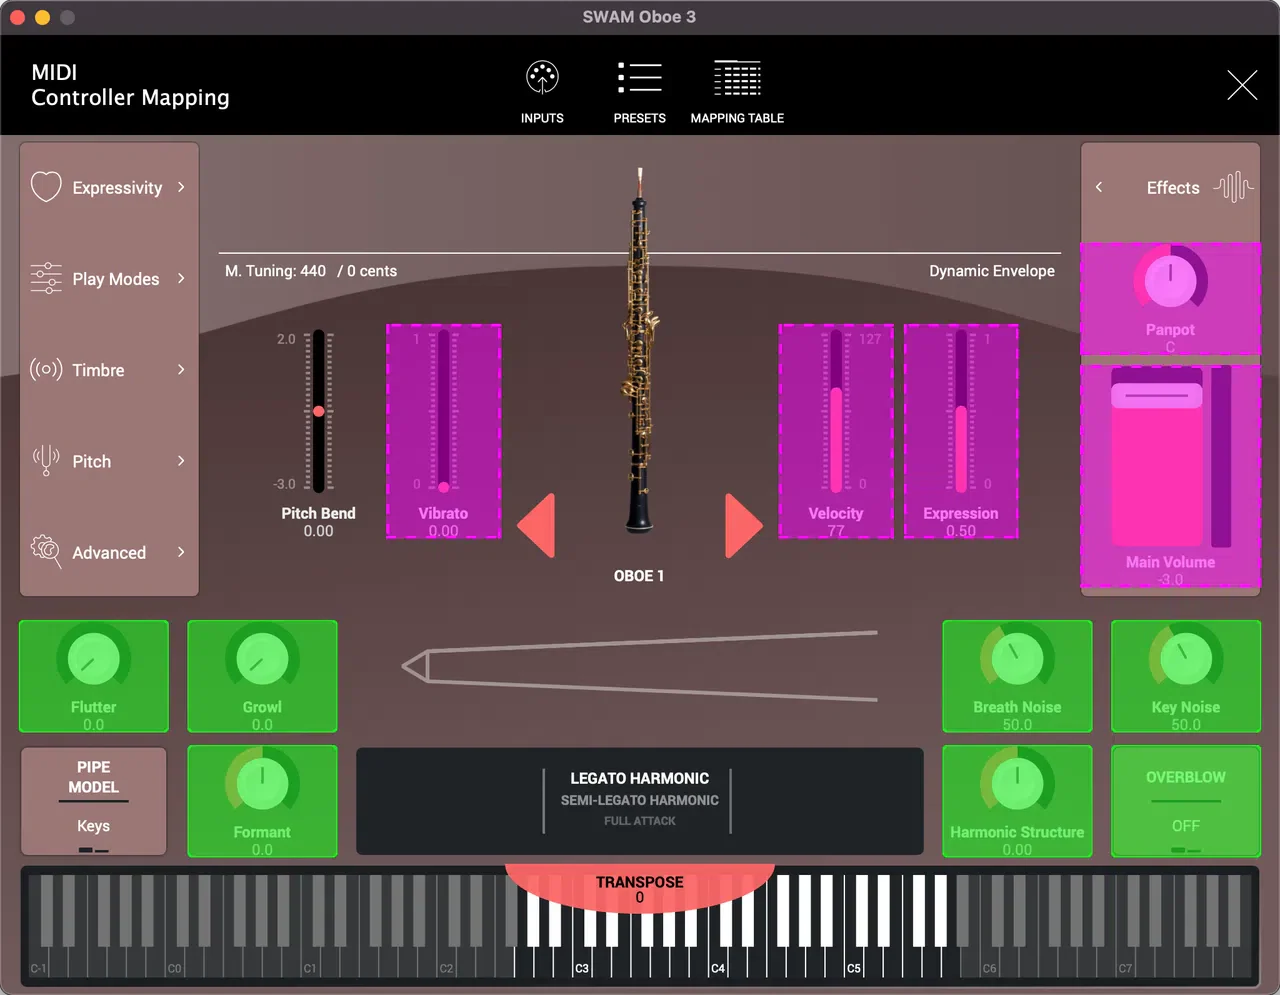Image resolution: width=1280 pixels, height=995 pixels.
Task: Open the MIDI Inputs panel
Action: 542,91
